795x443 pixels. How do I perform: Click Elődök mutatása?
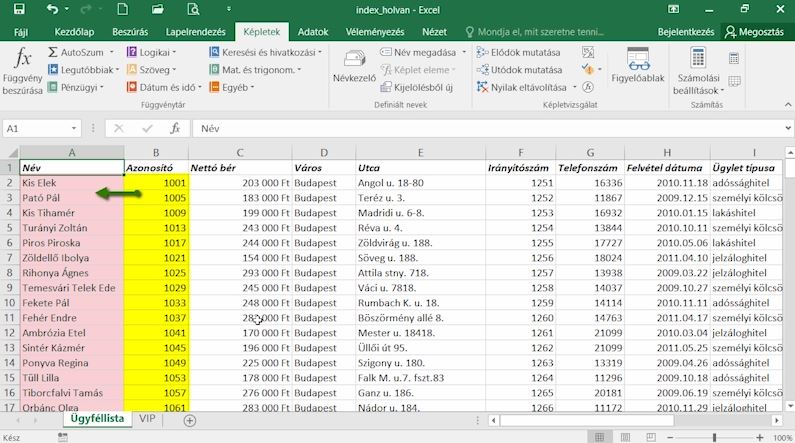[518, 52]
